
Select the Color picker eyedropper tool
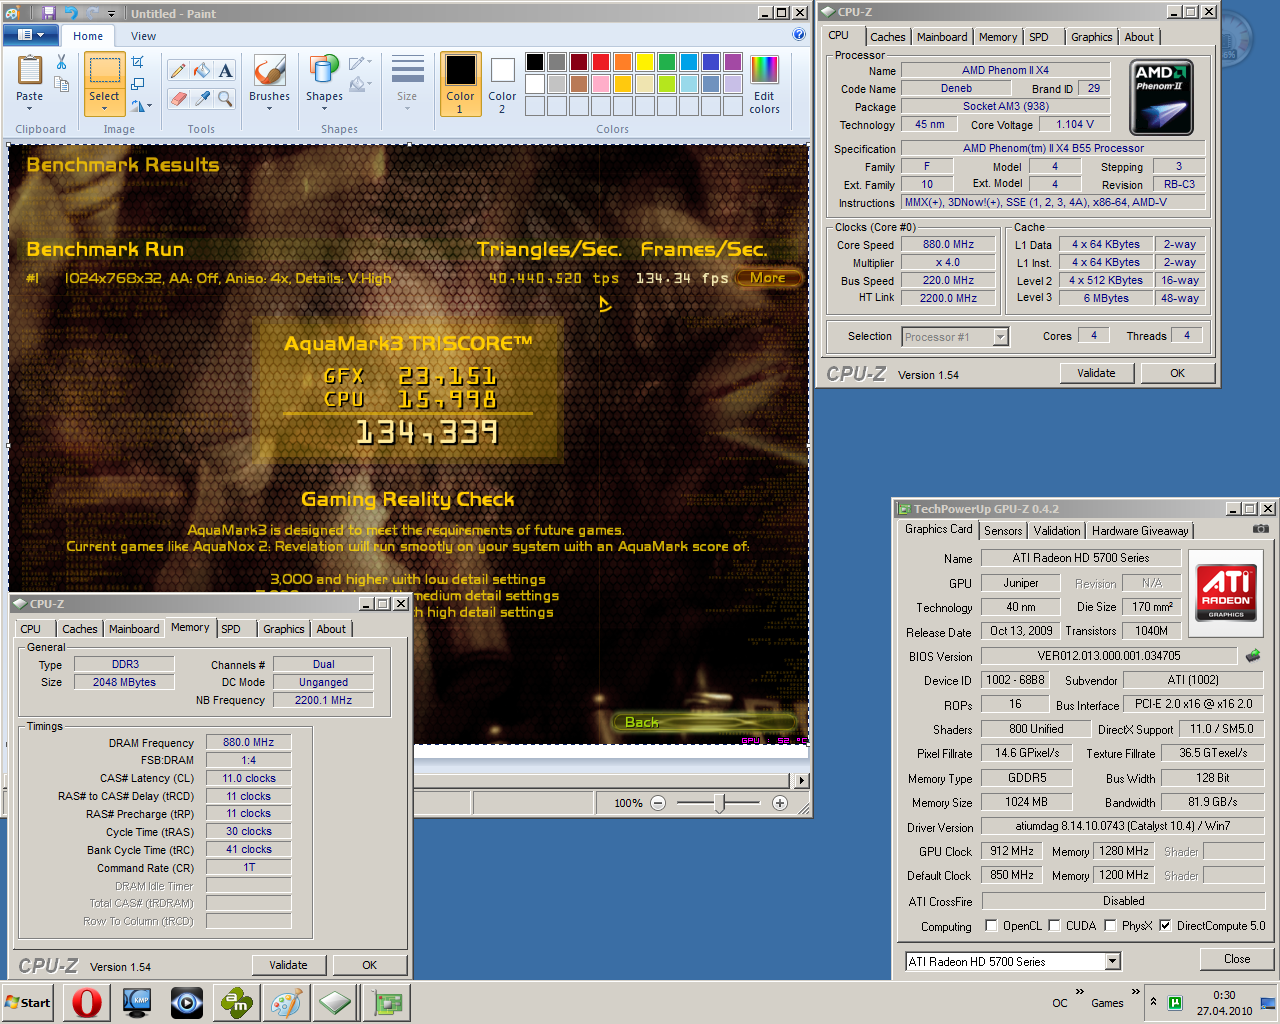click(x=202, y=98)
